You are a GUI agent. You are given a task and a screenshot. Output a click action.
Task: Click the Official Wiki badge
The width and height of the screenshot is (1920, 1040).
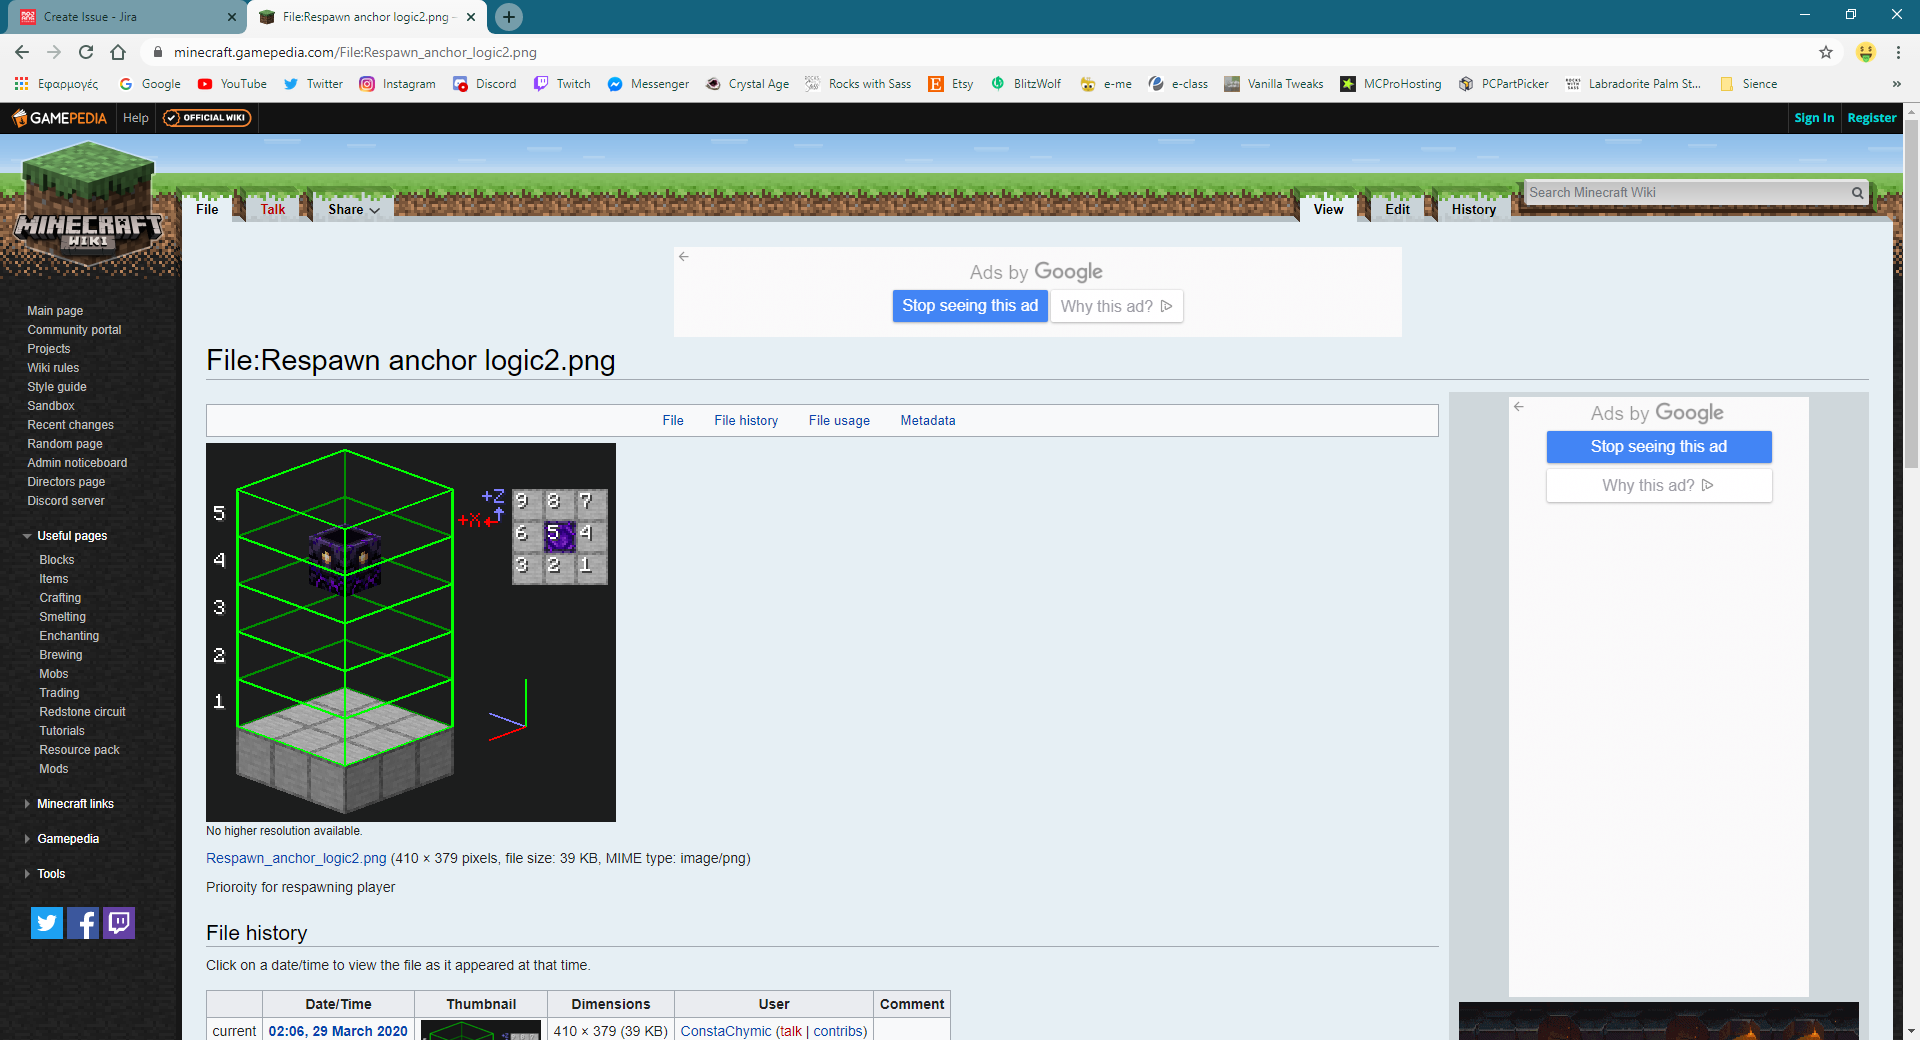click(207, 118)
